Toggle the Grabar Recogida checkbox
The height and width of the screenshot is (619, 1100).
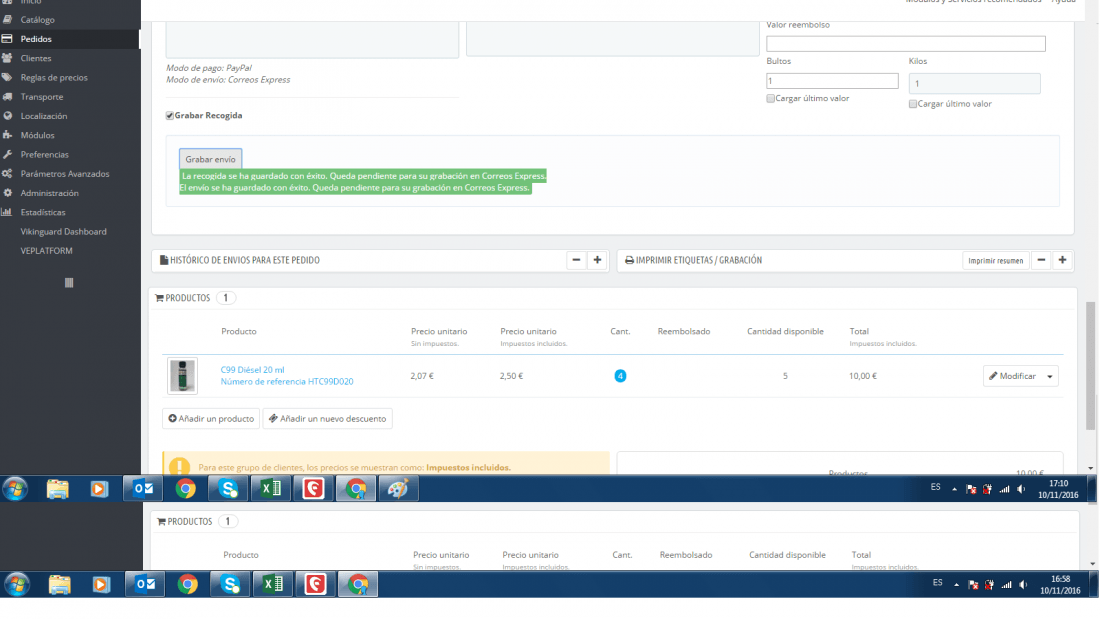[169, 116]
